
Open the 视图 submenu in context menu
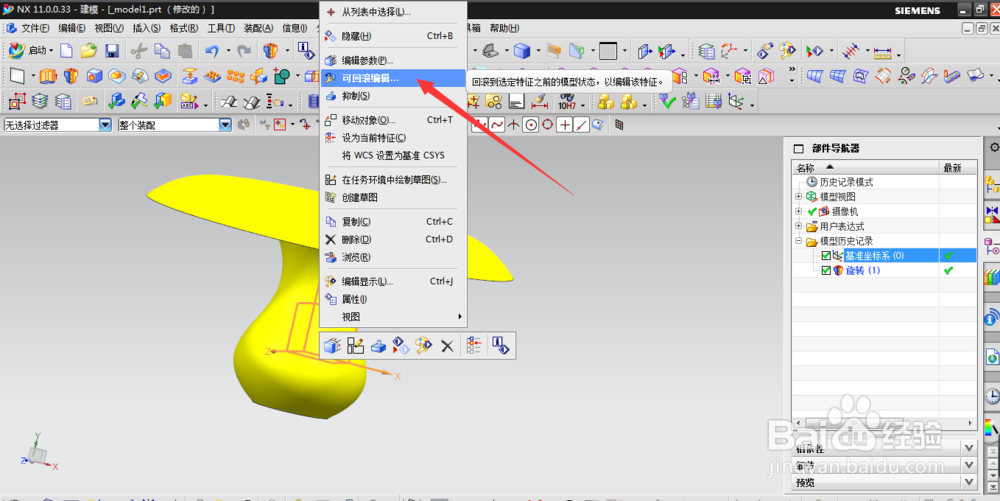(x=393, y=317)
